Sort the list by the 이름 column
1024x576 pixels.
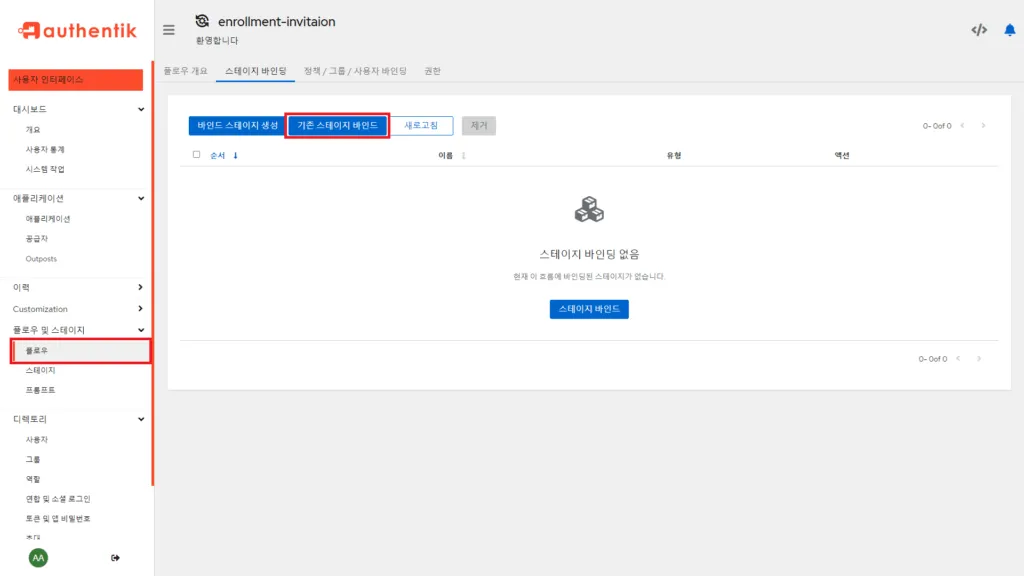(447, 155)
